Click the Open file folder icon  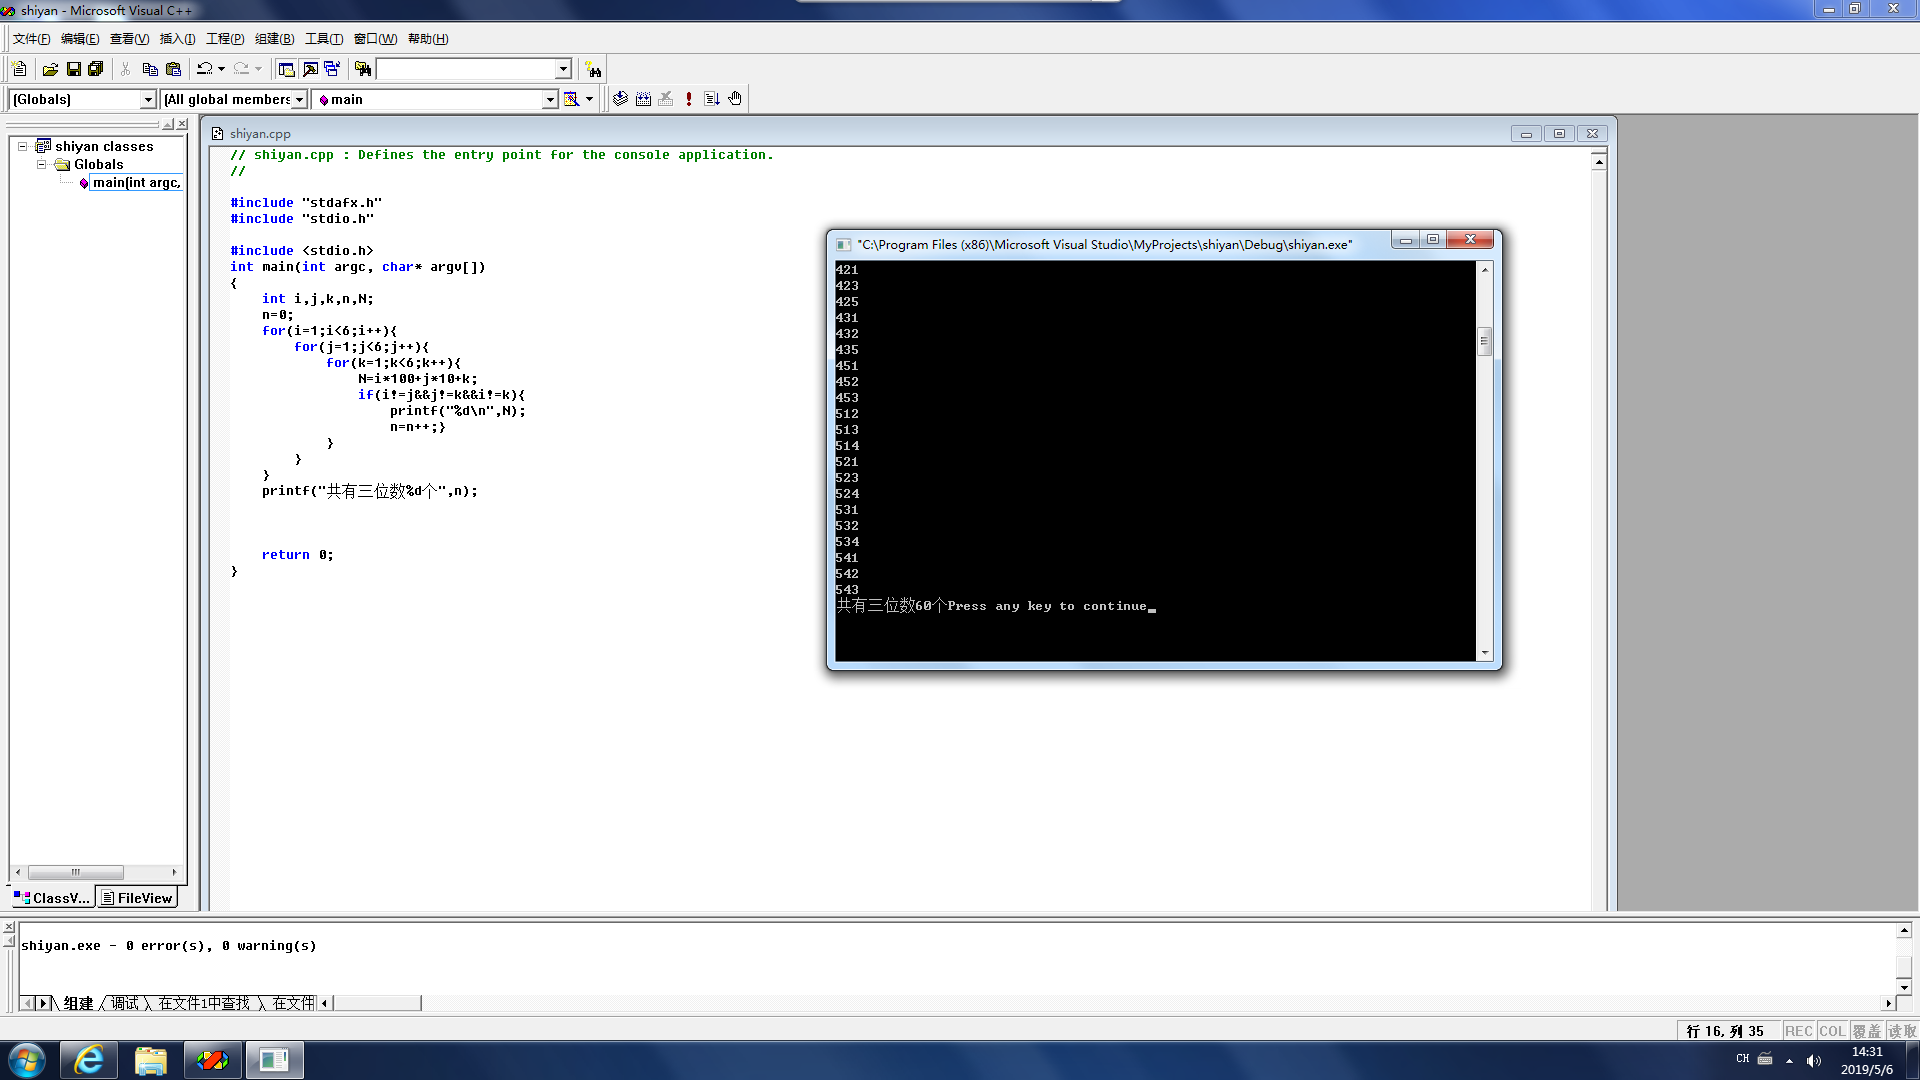click(50, 69)
